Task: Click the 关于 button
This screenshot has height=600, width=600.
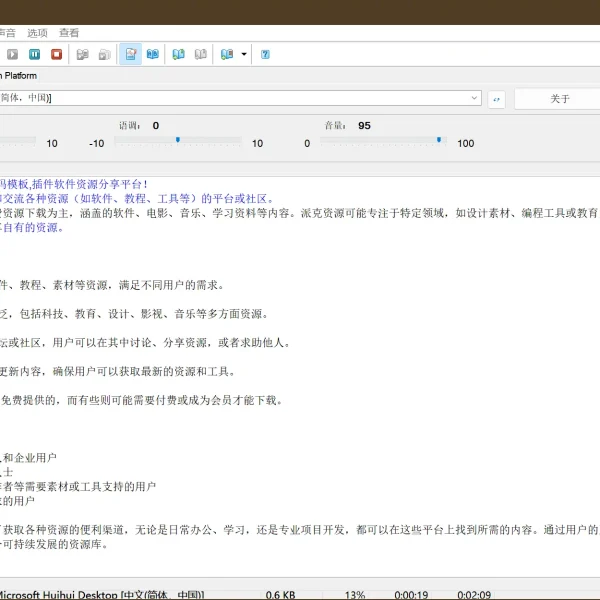Action: [x=559, y=98]
